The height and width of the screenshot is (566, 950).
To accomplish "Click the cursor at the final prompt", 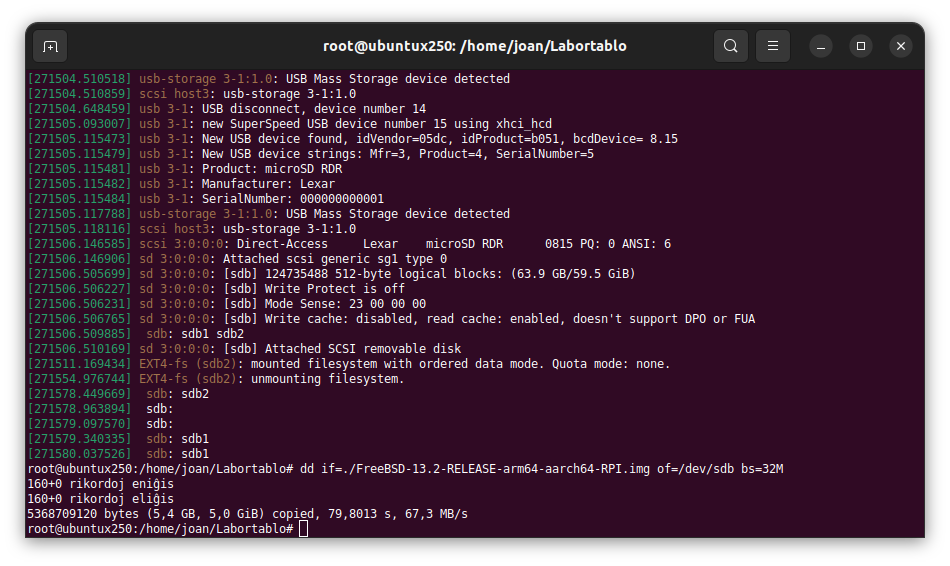I will pyautogui.click(x=304, y=529).
